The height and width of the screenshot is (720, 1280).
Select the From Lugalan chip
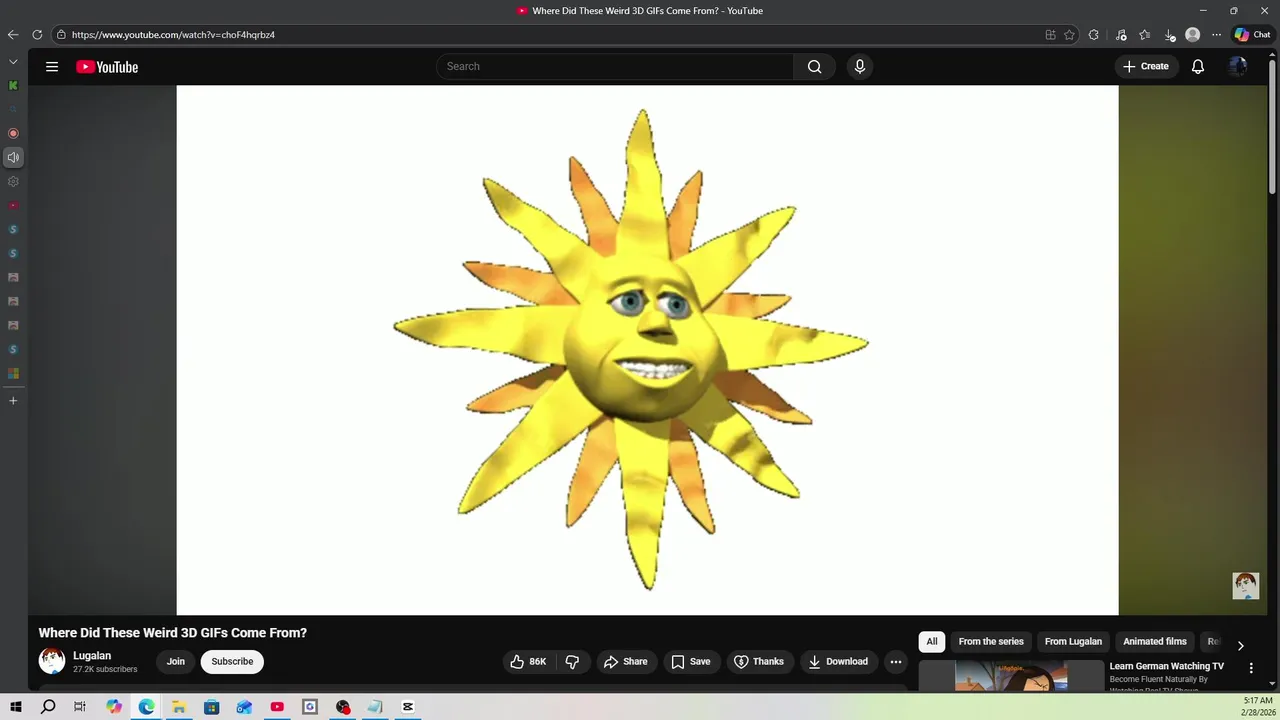1073,642
